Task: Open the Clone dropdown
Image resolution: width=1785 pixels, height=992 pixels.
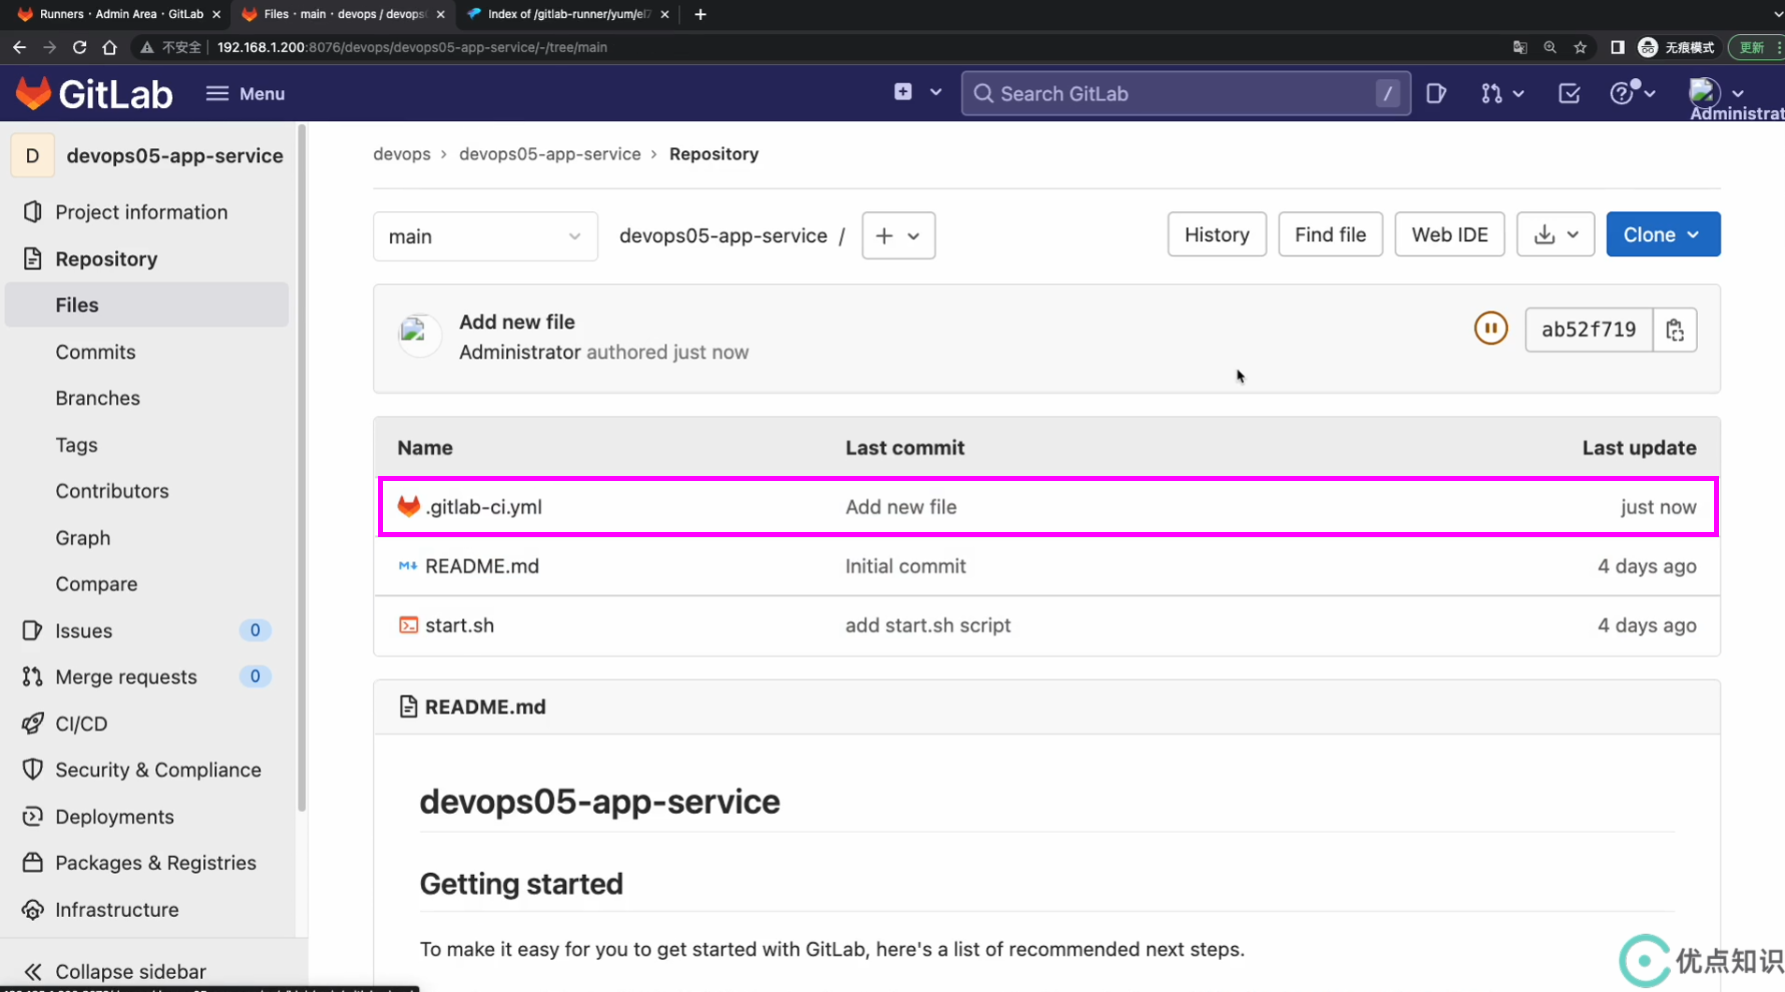Action: tap(1663, 234)
